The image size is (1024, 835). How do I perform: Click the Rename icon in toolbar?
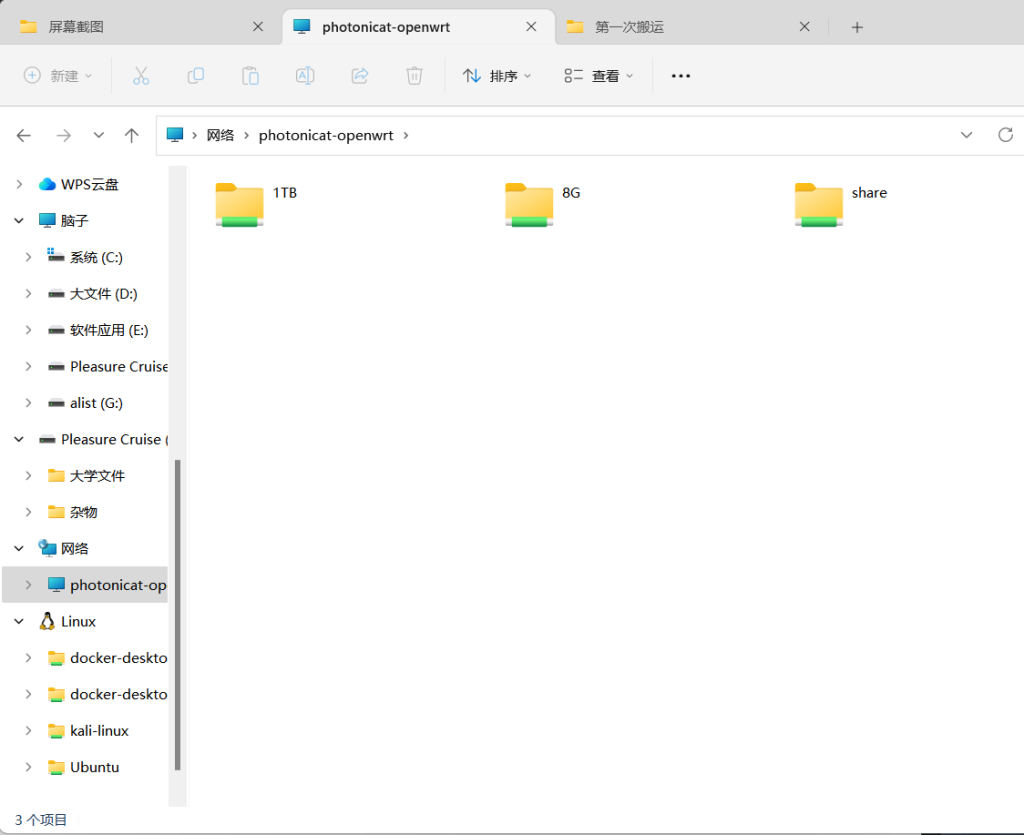point(305,76)
